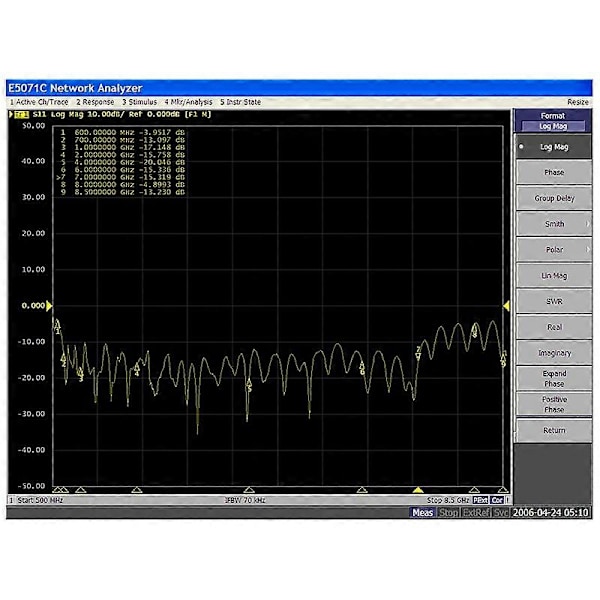Click marker list row 600.00000 MHz -3.9517 dB
The height and width of the screenshot is (600, 600).
122,132
